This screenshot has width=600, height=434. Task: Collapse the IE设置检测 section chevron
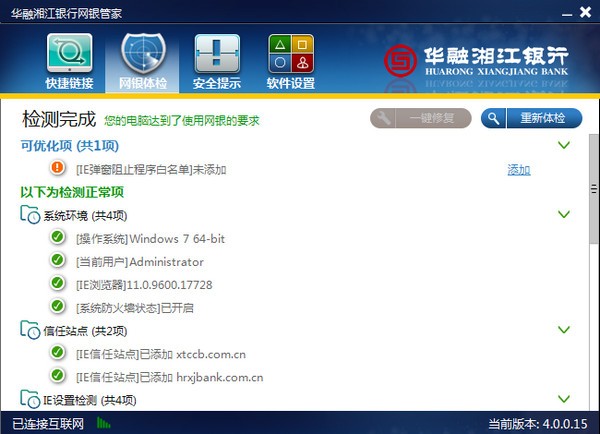tap(564, 399)
